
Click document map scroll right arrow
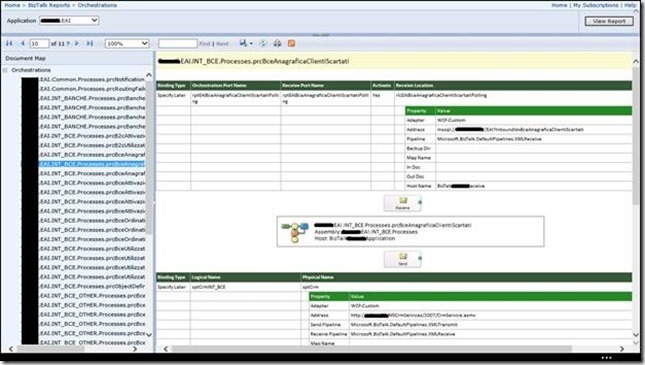click(x=135, y=349)
